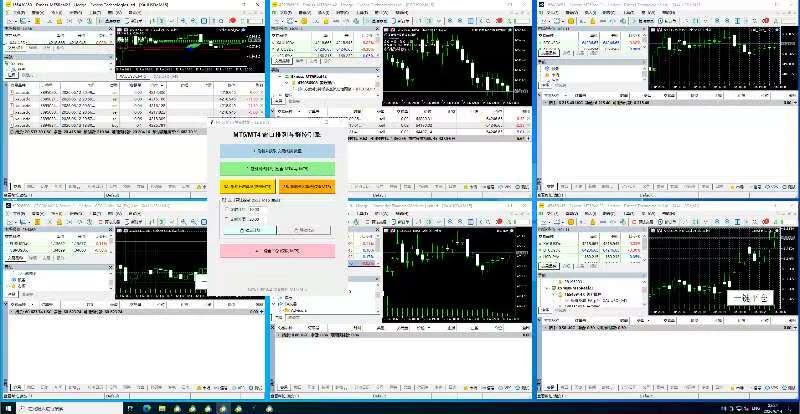The width and height of the screenshot is (800, 414).
Task: Click the Navigator scrollbar in the bottom-left window
Action: point(111,281)
